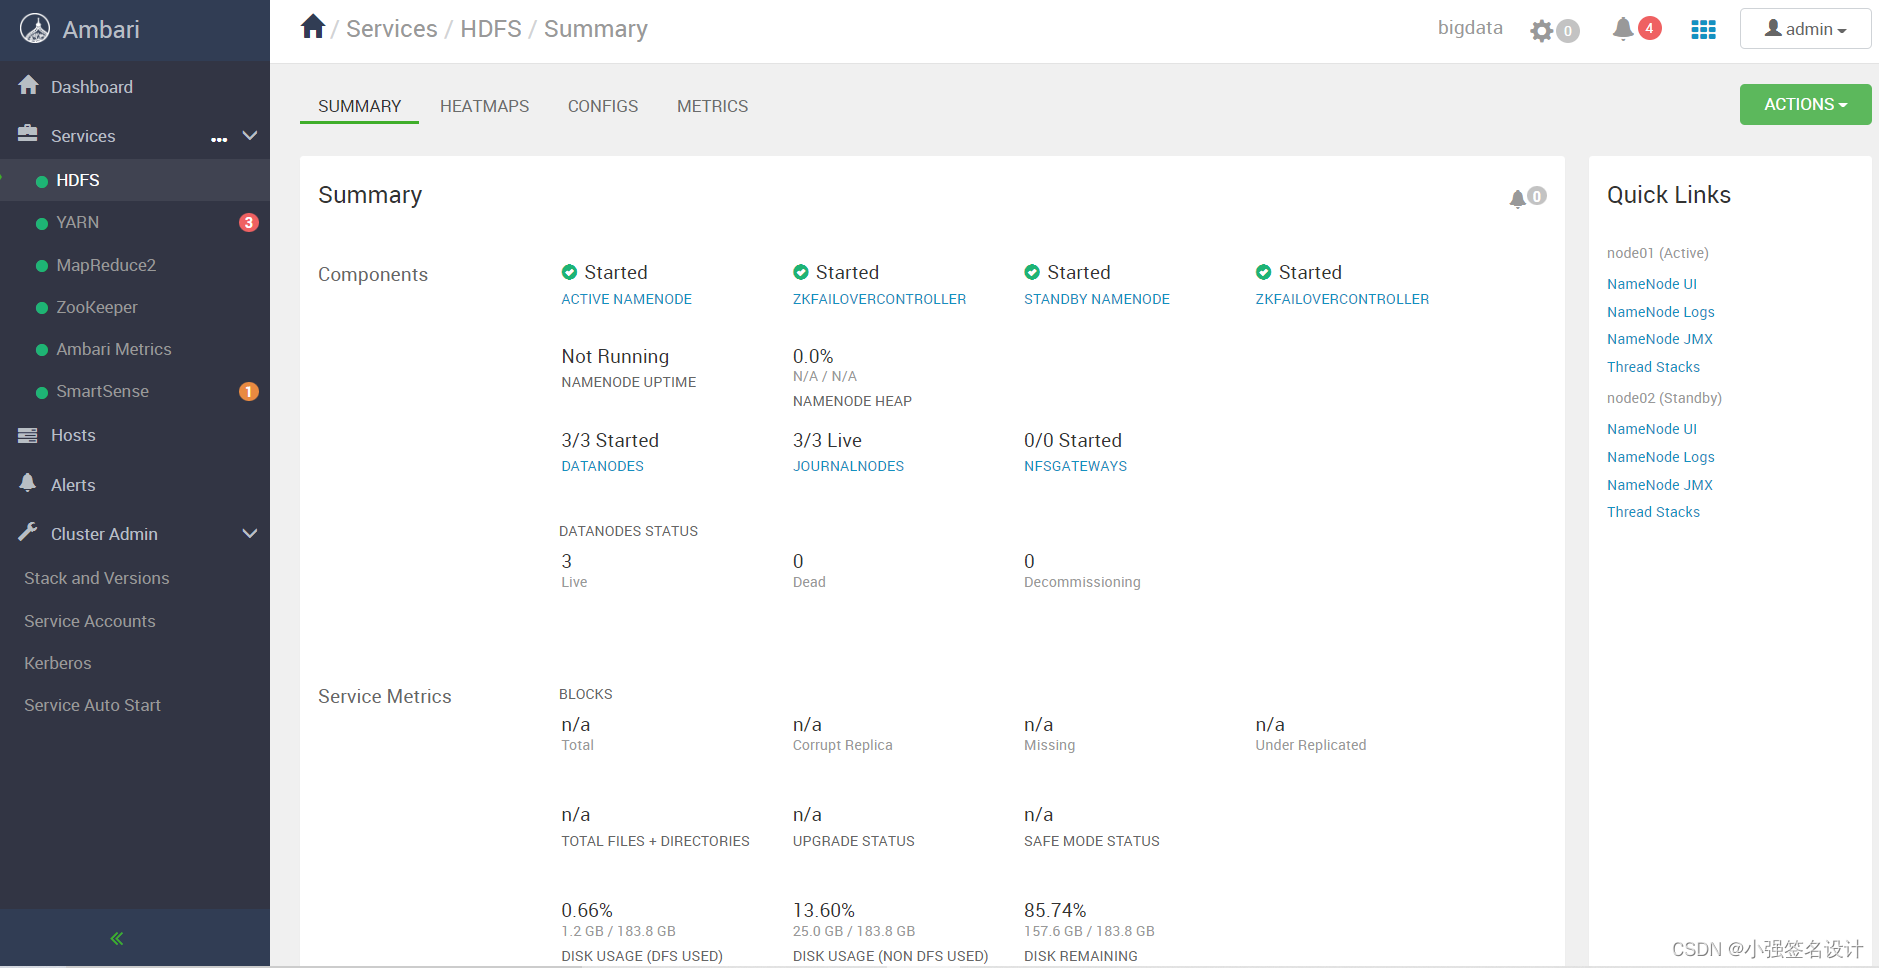
Task: Click the bigdata cluster name
Action: 1470,28
